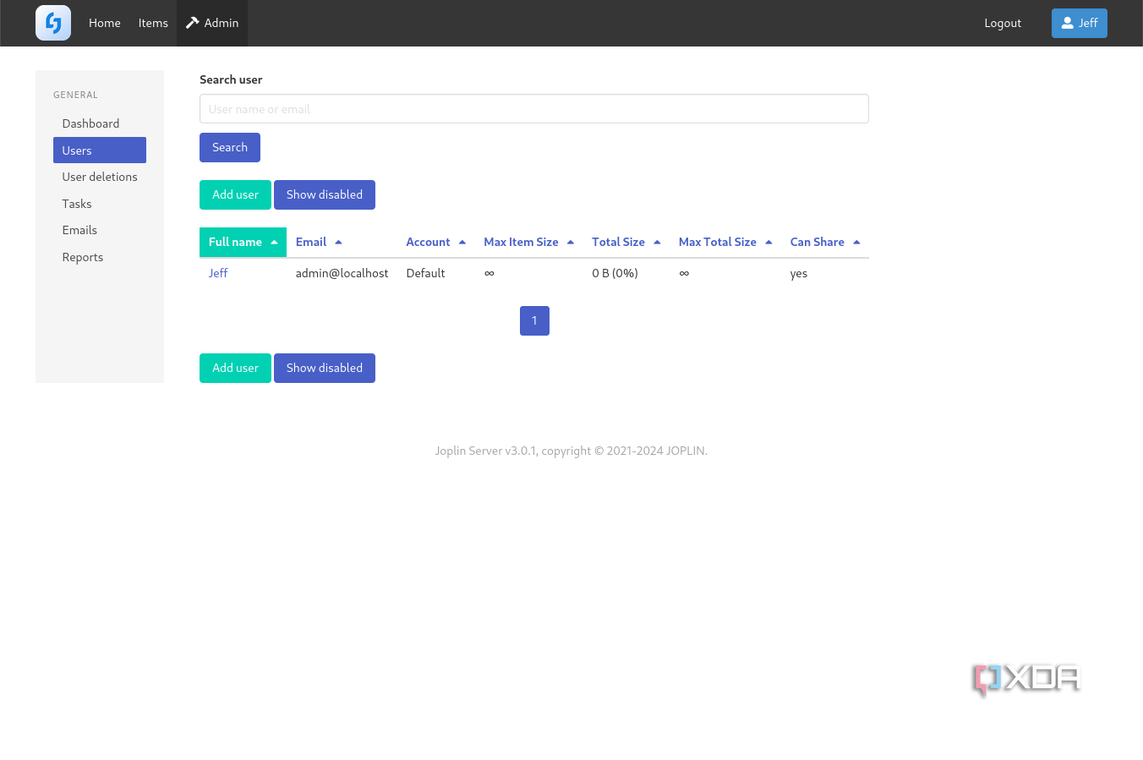Open the Jeff user link in table
This screenshot has height=760, width=1143.
point(218,273)
